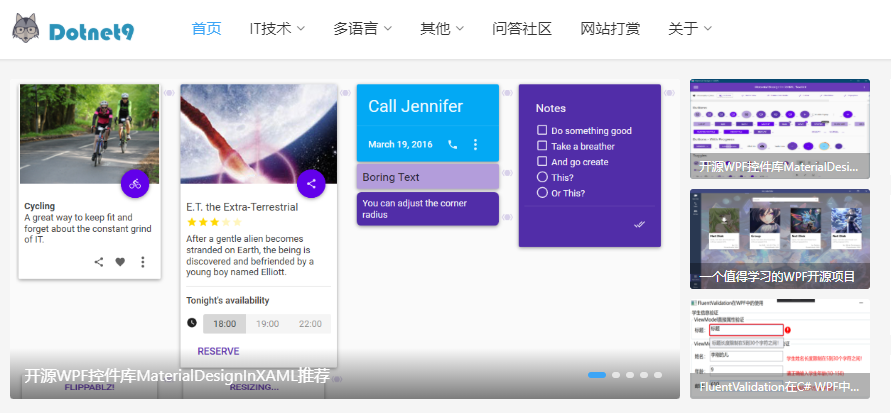This screenshot has width=891, height=413.
Task: Click RESERVE button
Action: pyautogui.click(x=218, y=351)
